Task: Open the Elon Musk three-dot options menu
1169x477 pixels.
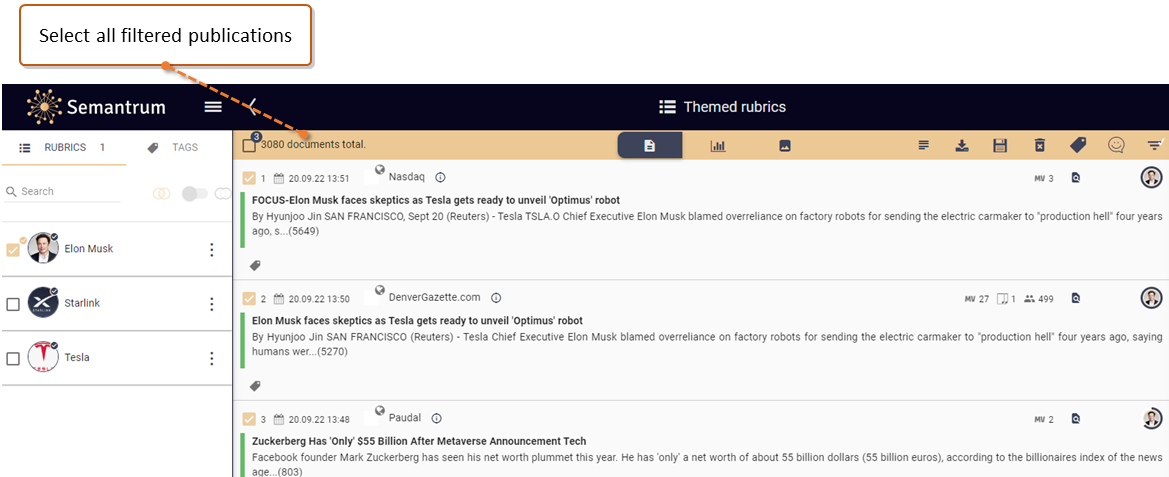Action: click(212, 250)
